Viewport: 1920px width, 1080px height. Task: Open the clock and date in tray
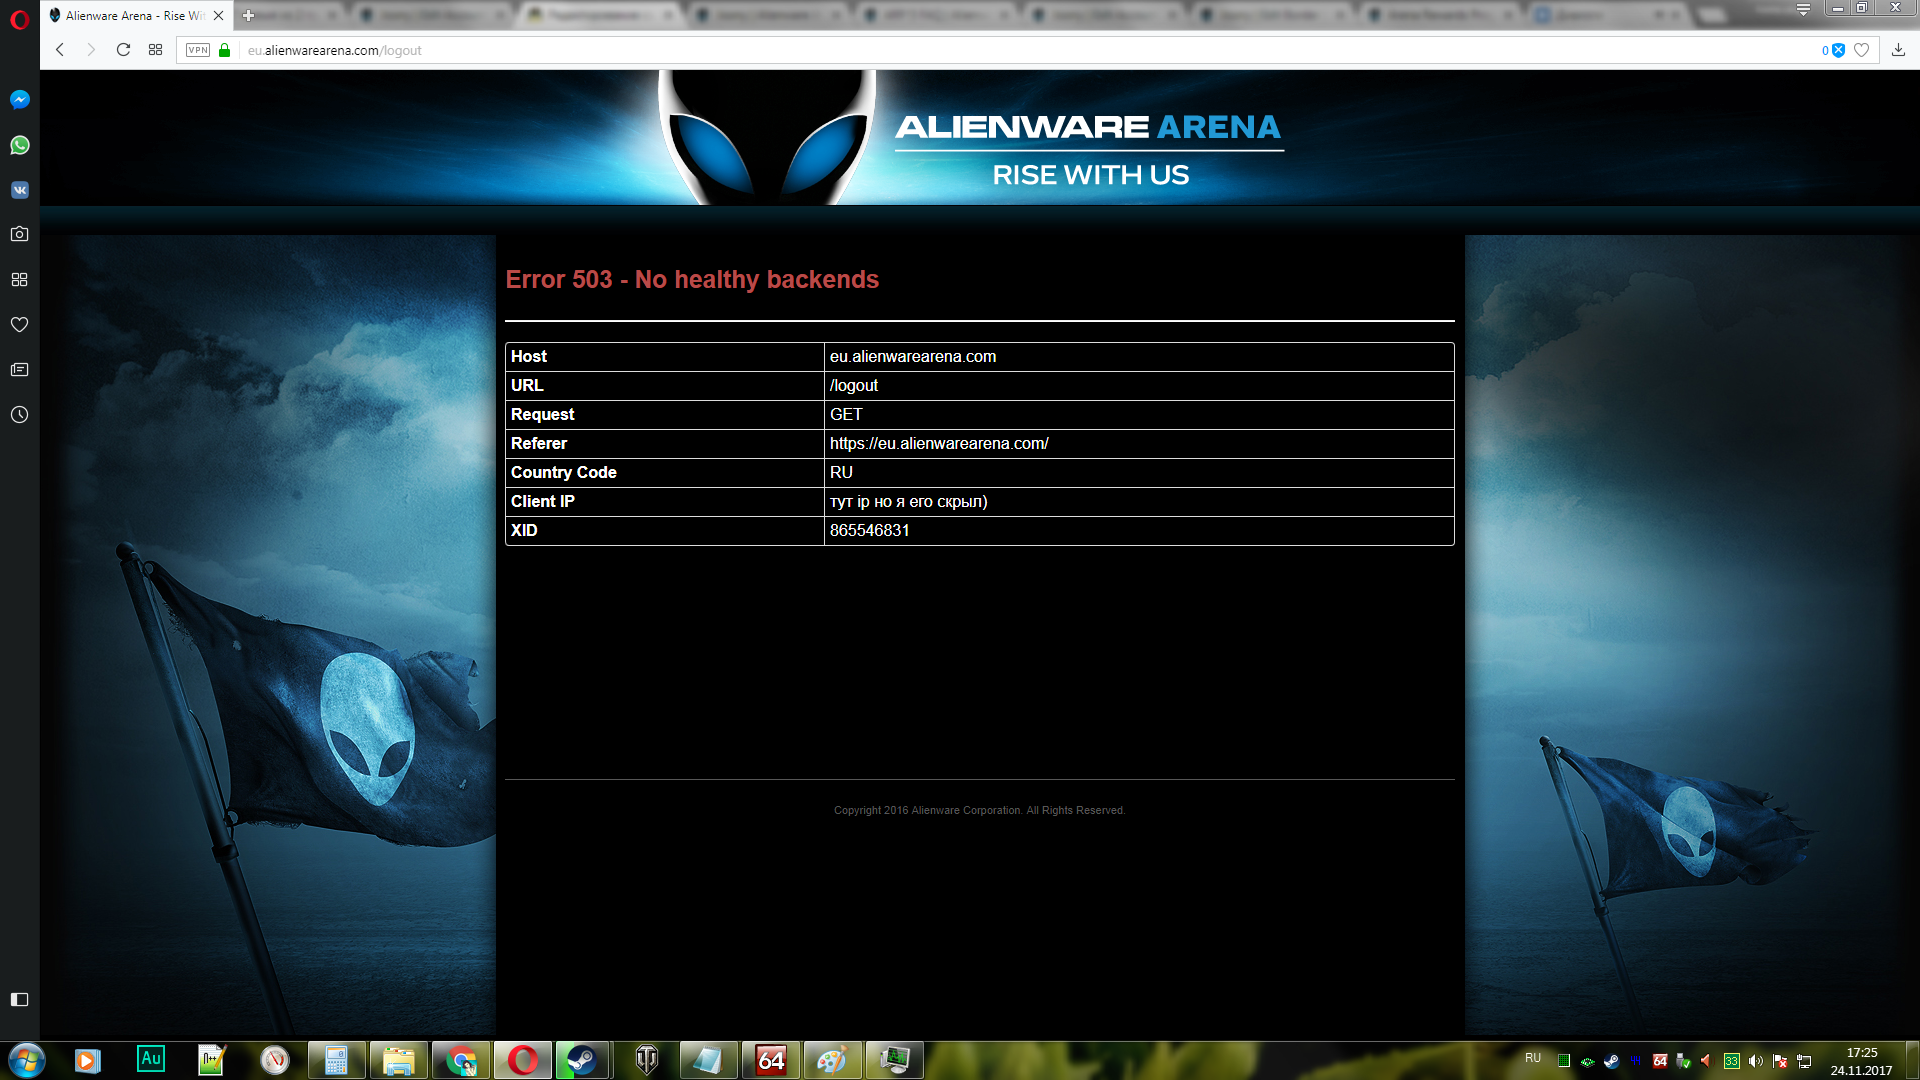tap(1861, 1061)
